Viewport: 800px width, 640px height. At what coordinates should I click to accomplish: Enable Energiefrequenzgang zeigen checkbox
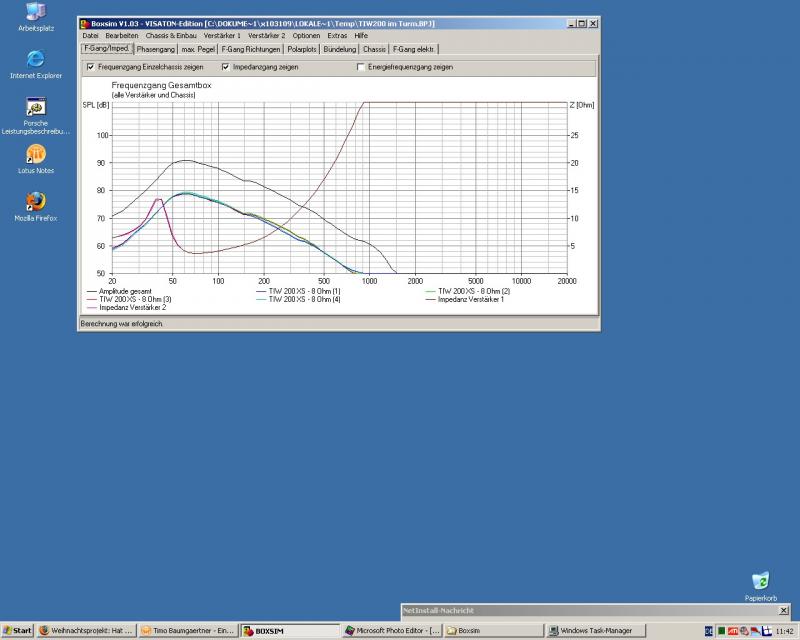click(361, 67)
